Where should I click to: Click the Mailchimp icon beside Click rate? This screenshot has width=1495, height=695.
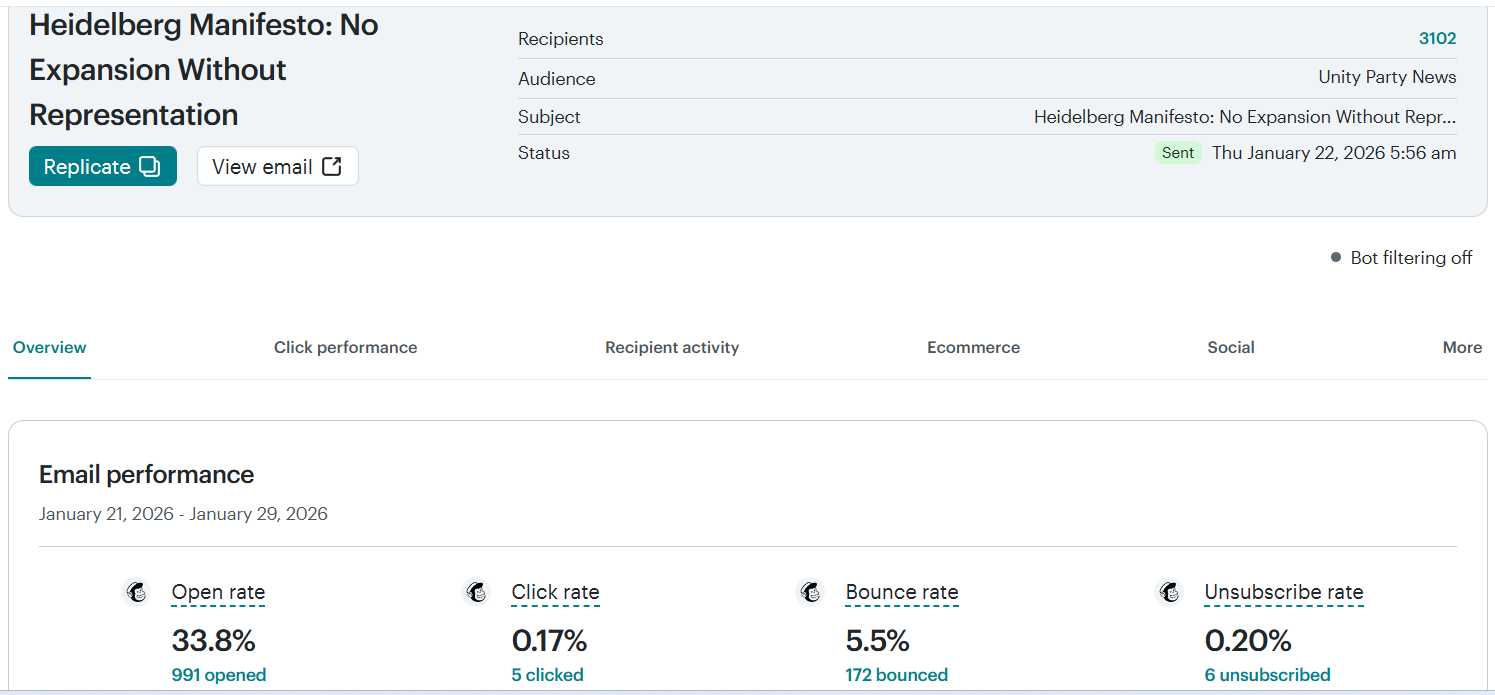tap(477, 592)
